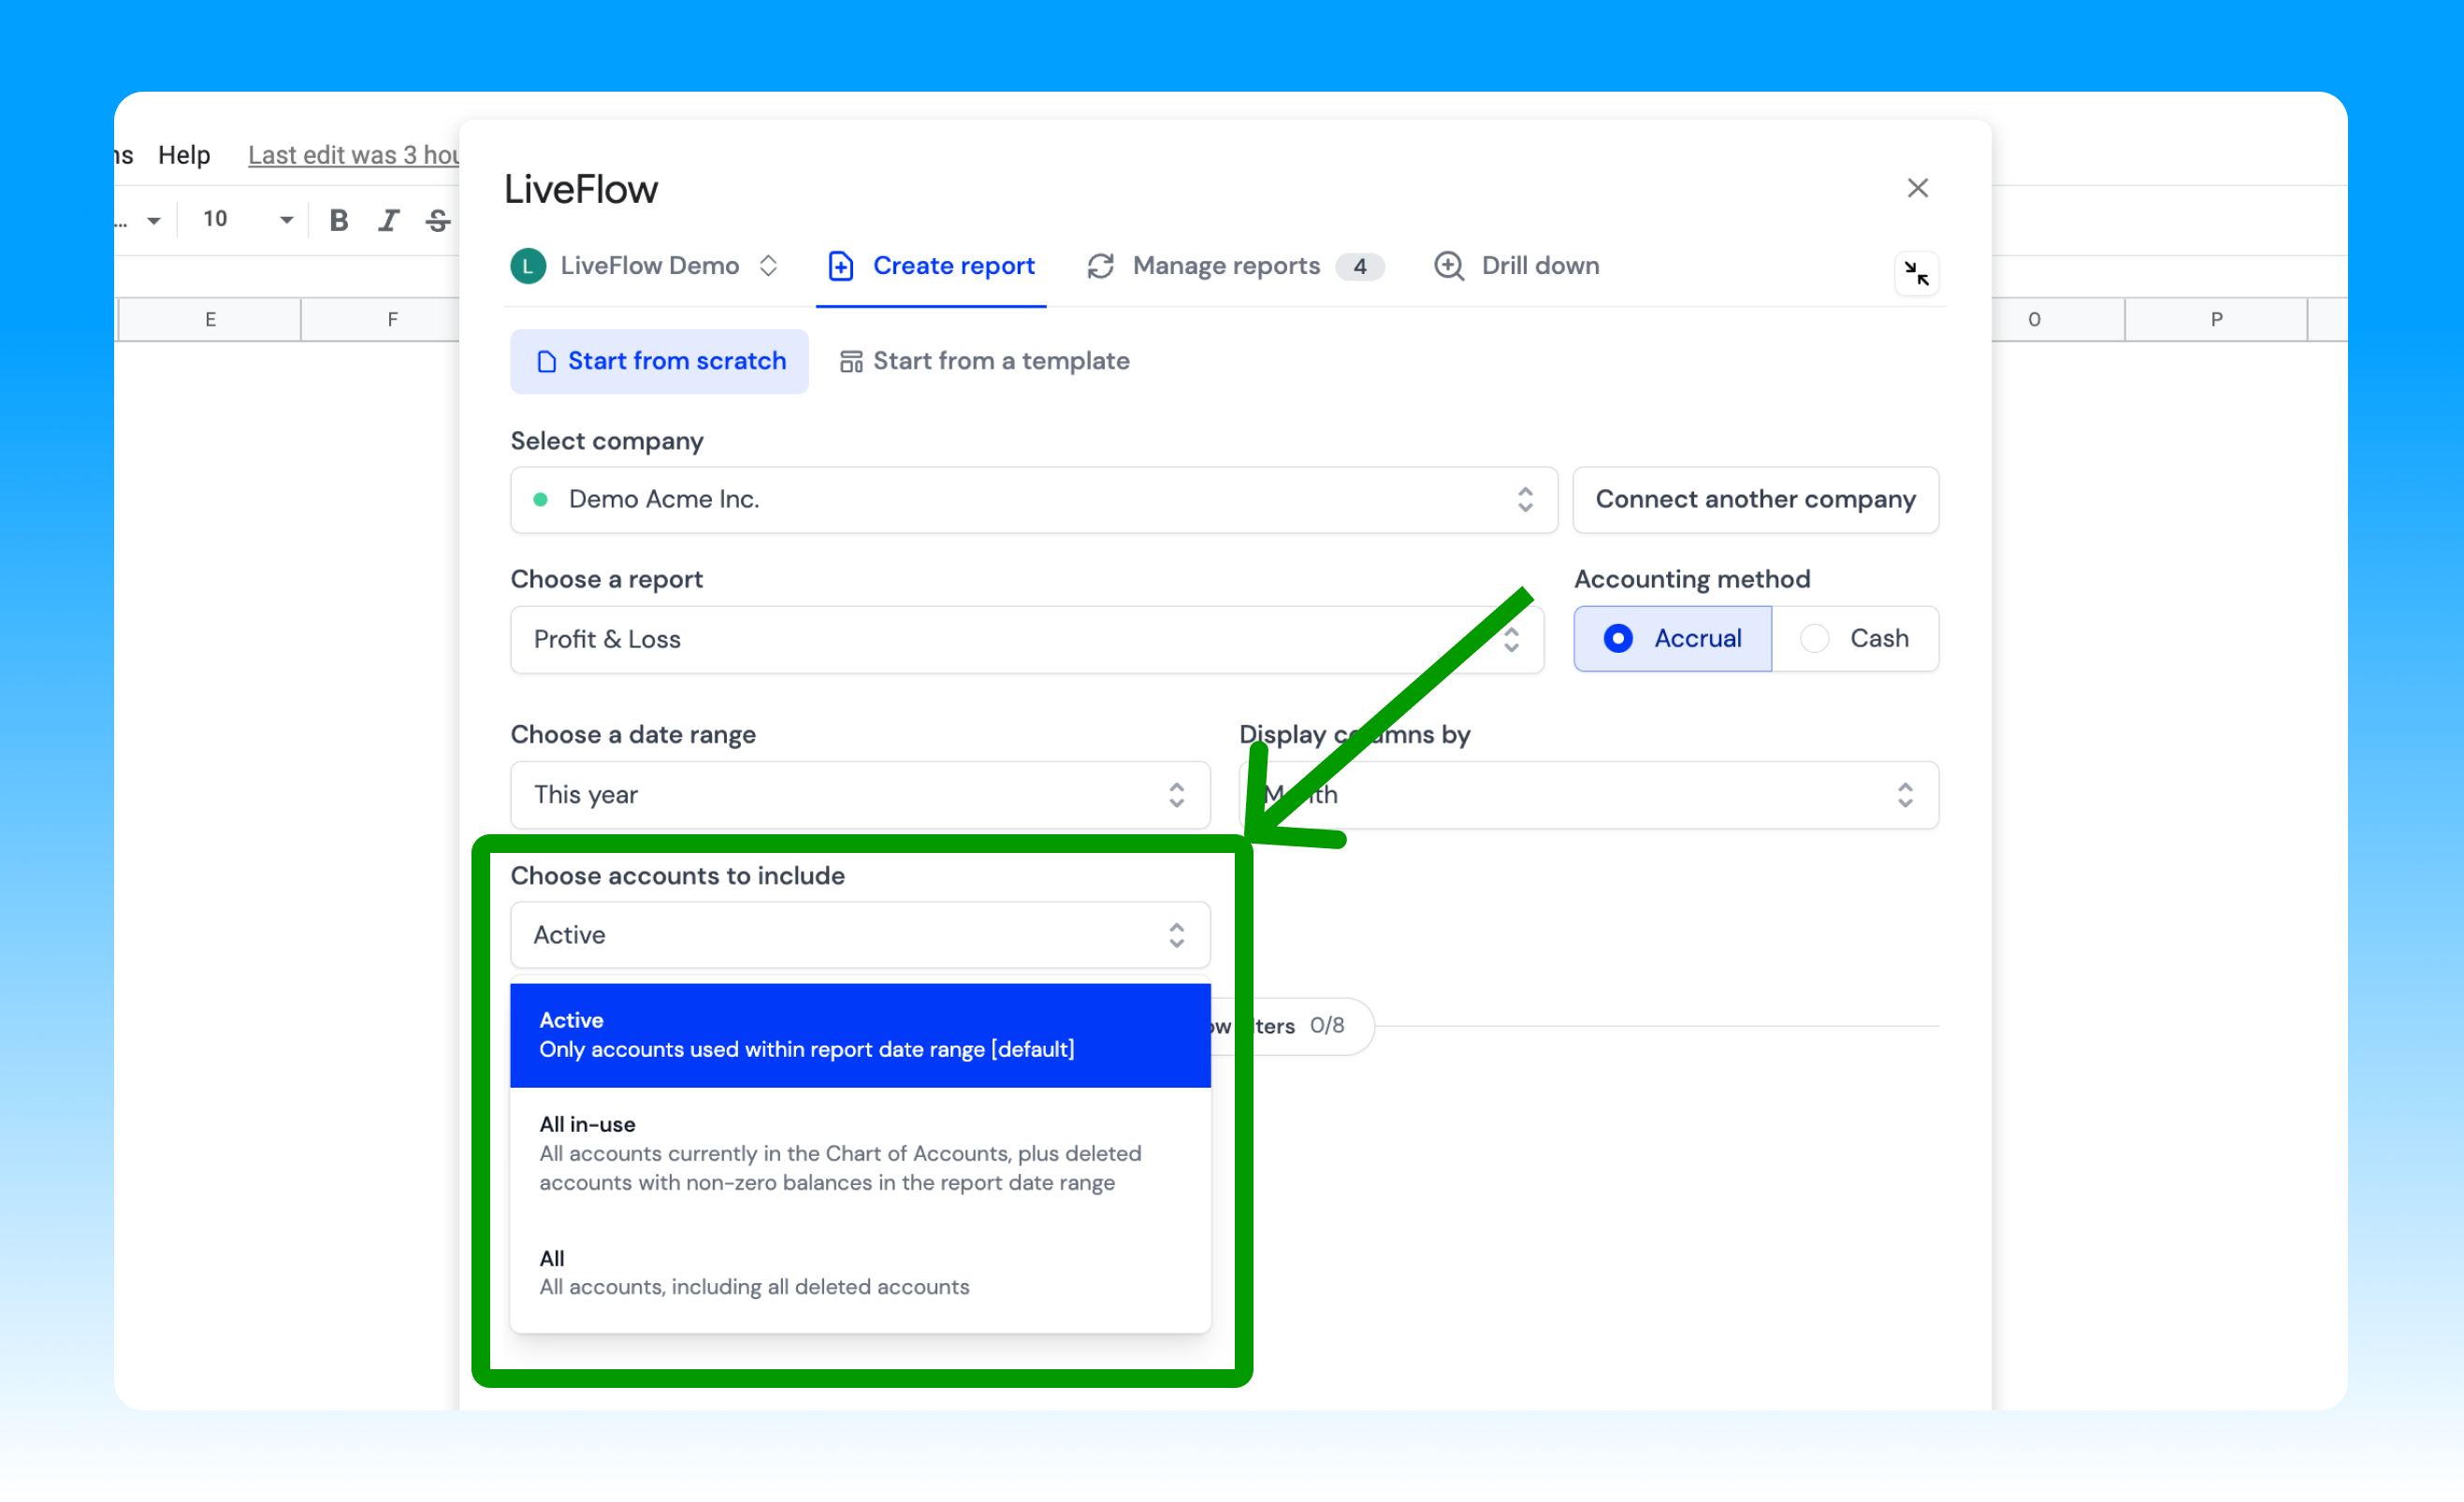This screenshot has width=2464, height=1502.
Task: Open the Create report tab
Action: 931,266
